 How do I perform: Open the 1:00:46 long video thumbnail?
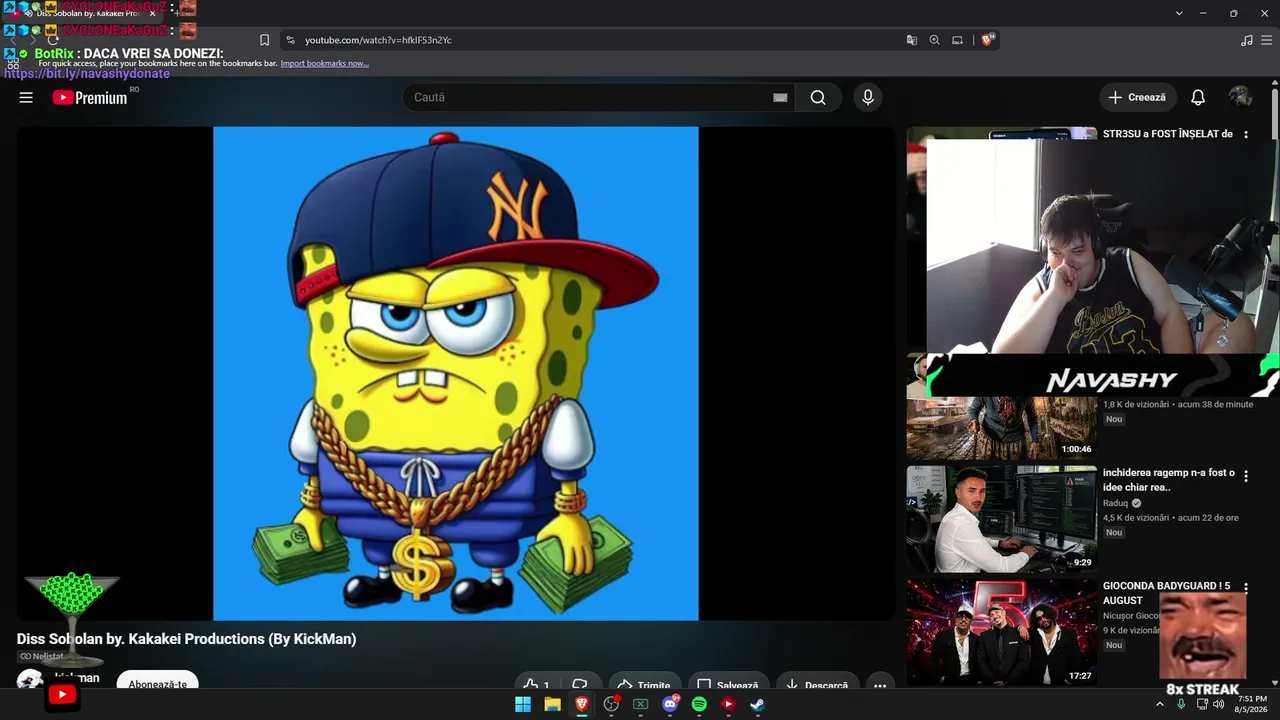[1002, 428]
